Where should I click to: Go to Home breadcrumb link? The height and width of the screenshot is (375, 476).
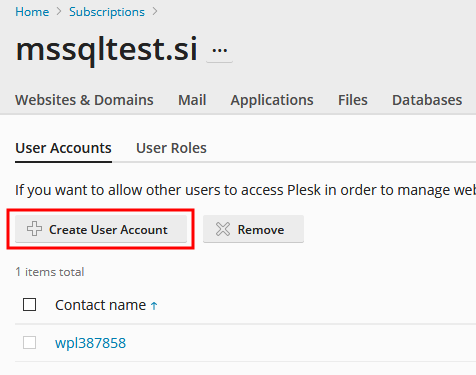point(32,12)
